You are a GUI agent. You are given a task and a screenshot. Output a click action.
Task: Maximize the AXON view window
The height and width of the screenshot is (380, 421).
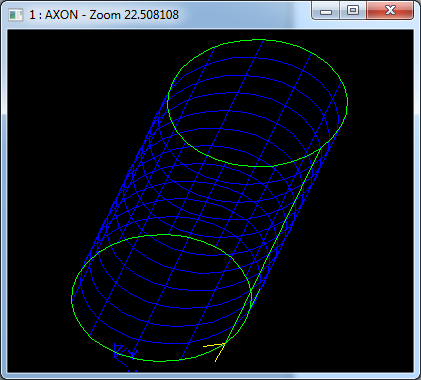click(x=353, y=11)
